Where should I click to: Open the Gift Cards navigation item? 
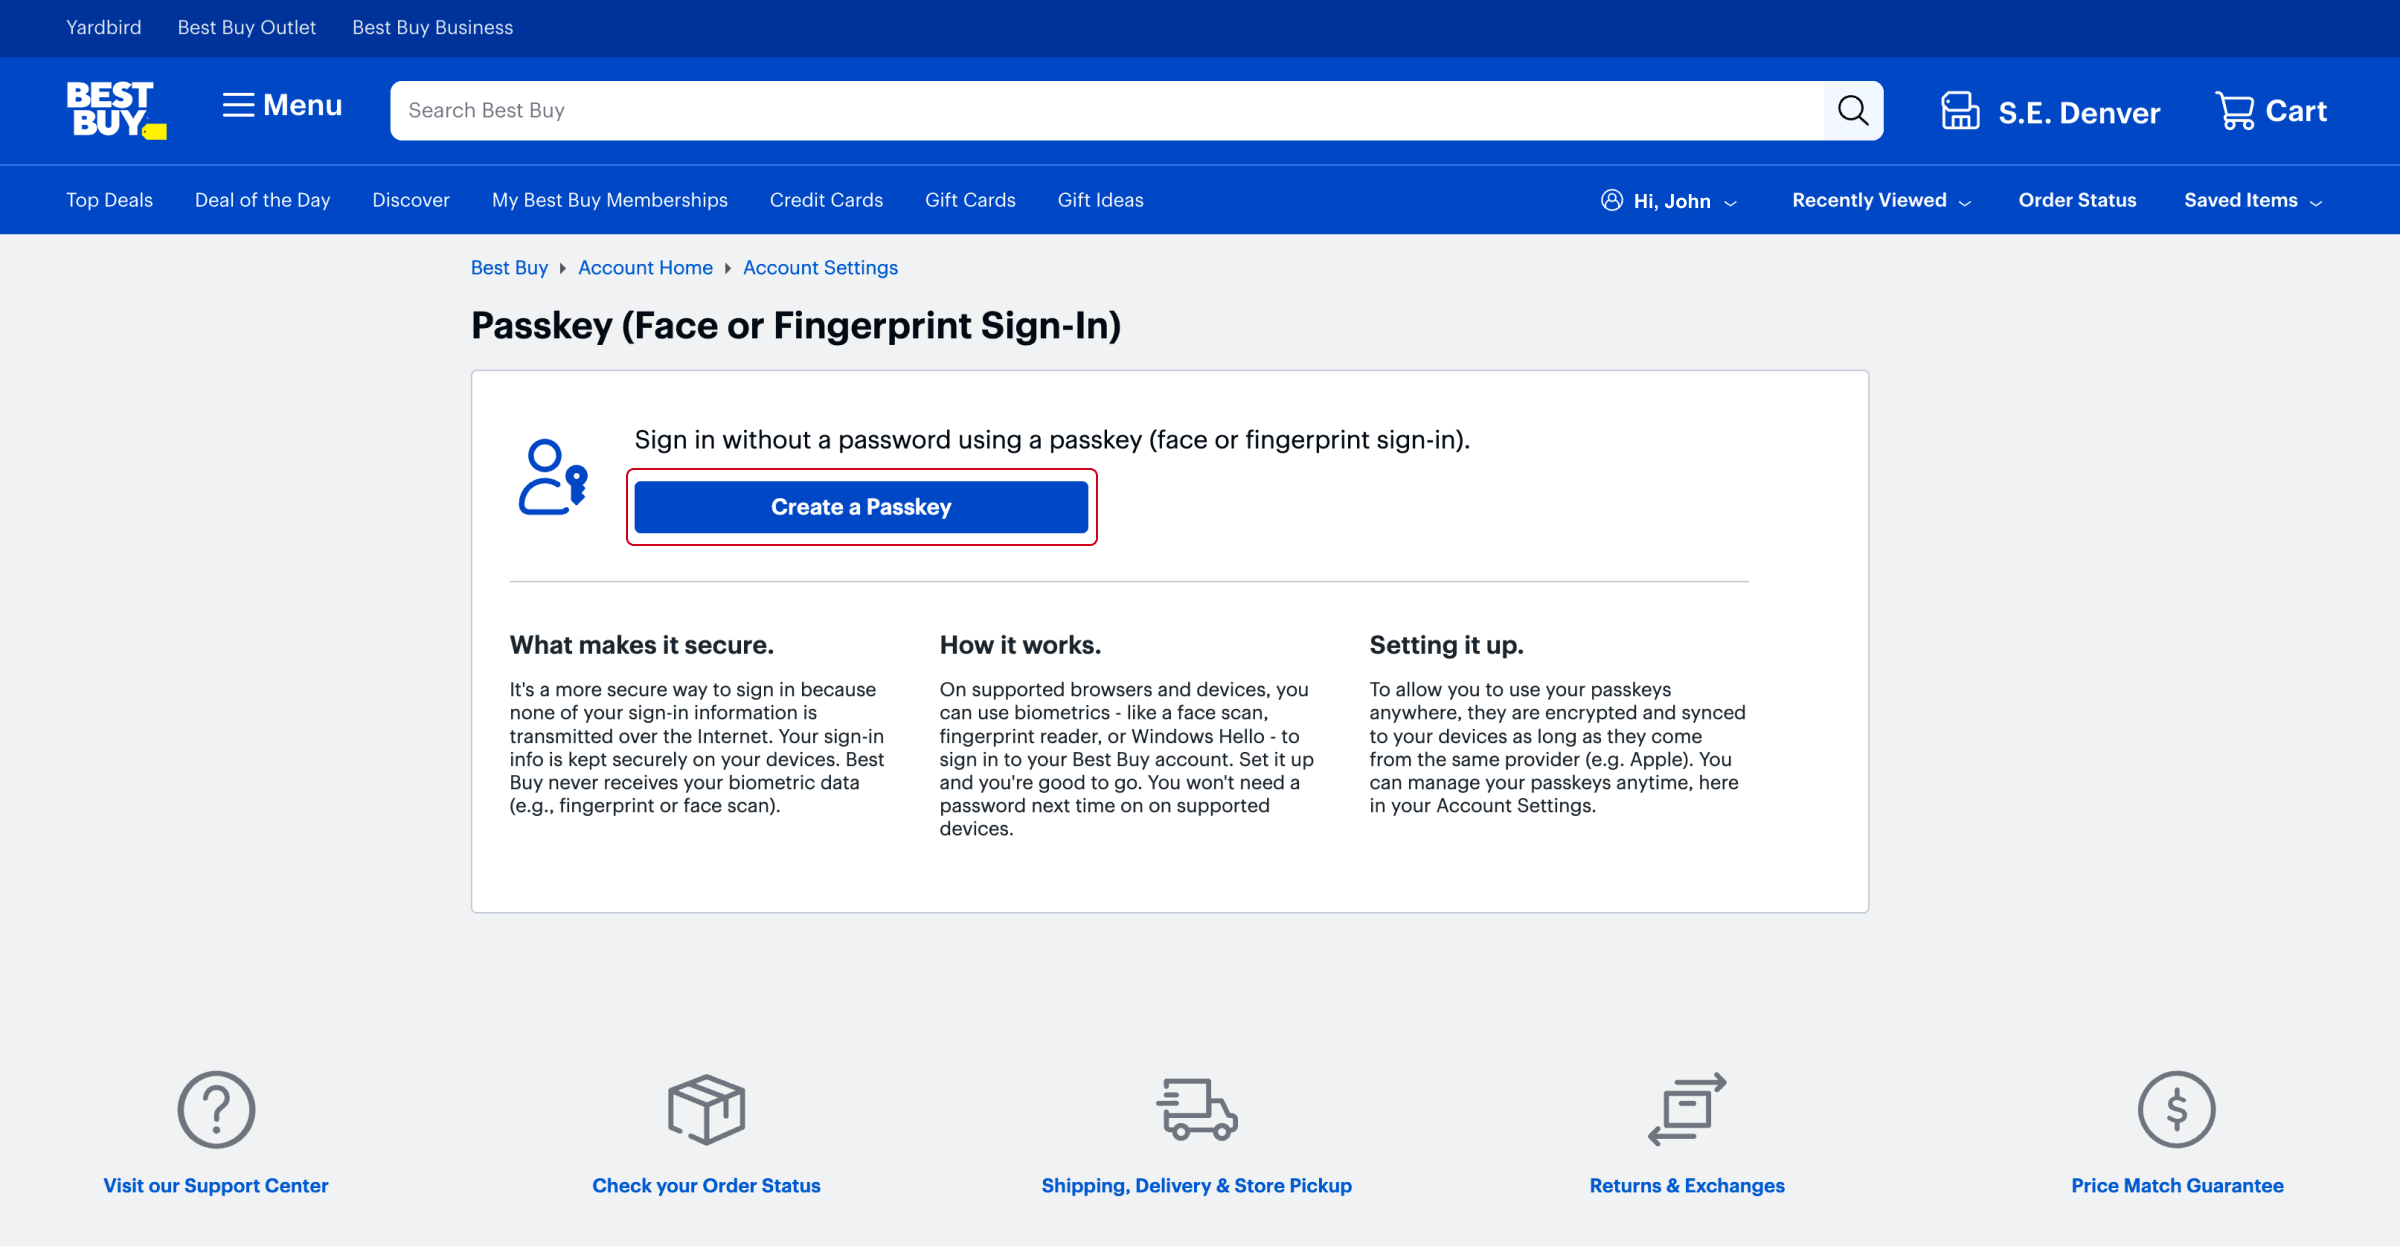969,200
